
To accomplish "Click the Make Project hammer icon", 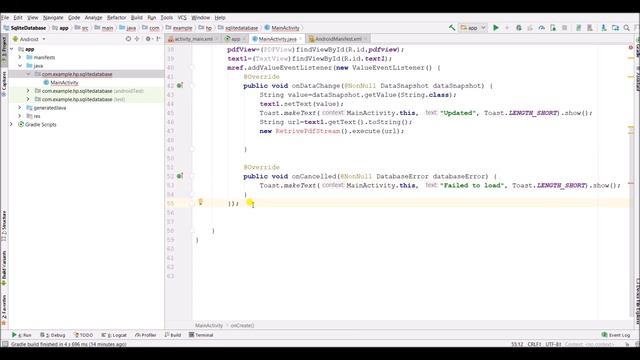I will pyautogui.click(x=452, y=28).
